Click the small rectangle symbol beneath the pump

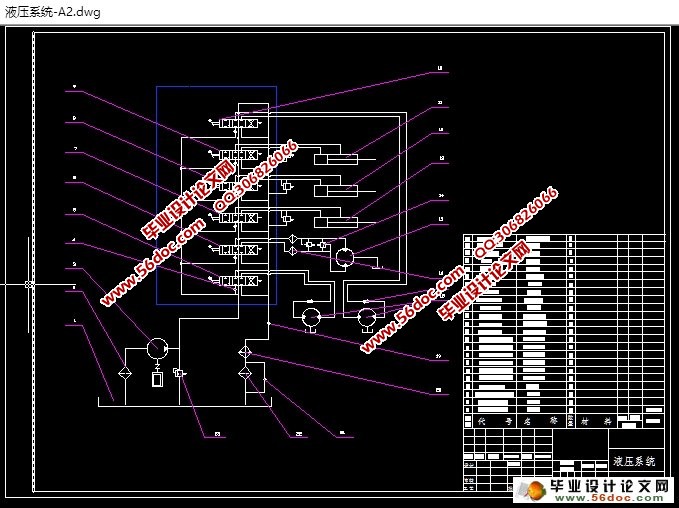(157, 378)
